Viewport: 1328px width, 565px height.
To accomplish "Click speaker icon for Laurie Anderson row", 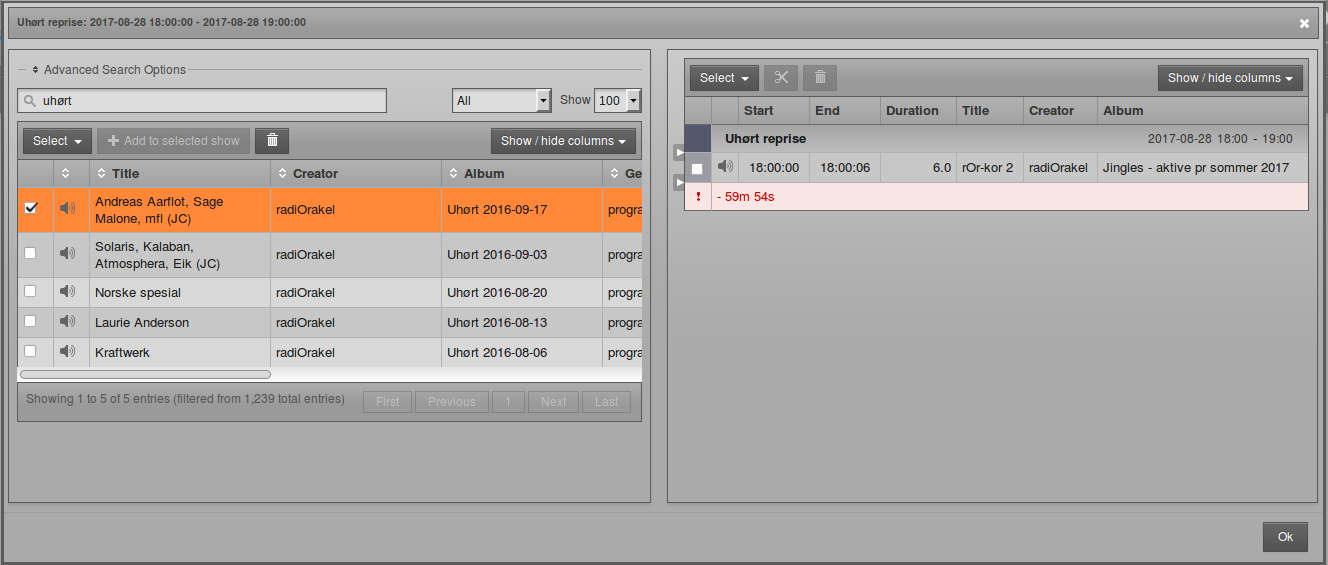I will 67,321.
